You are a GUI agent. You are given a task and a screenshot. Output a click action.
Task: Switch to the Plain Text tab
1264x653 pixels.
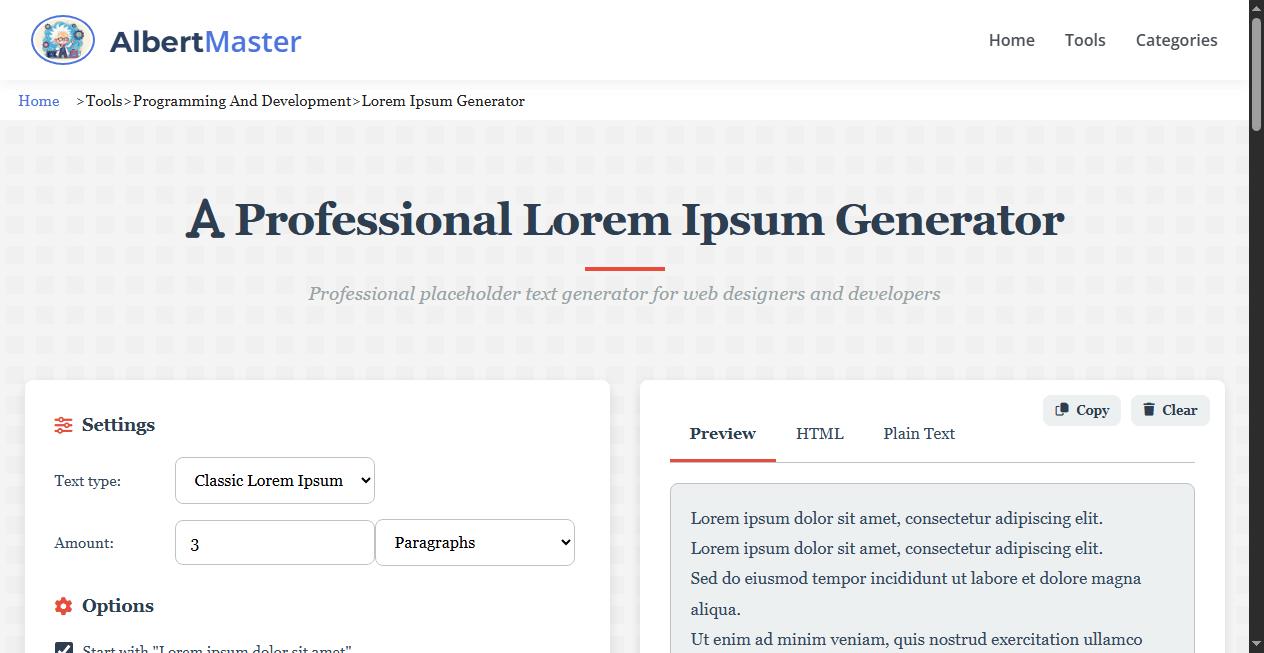tap(918, 433)
